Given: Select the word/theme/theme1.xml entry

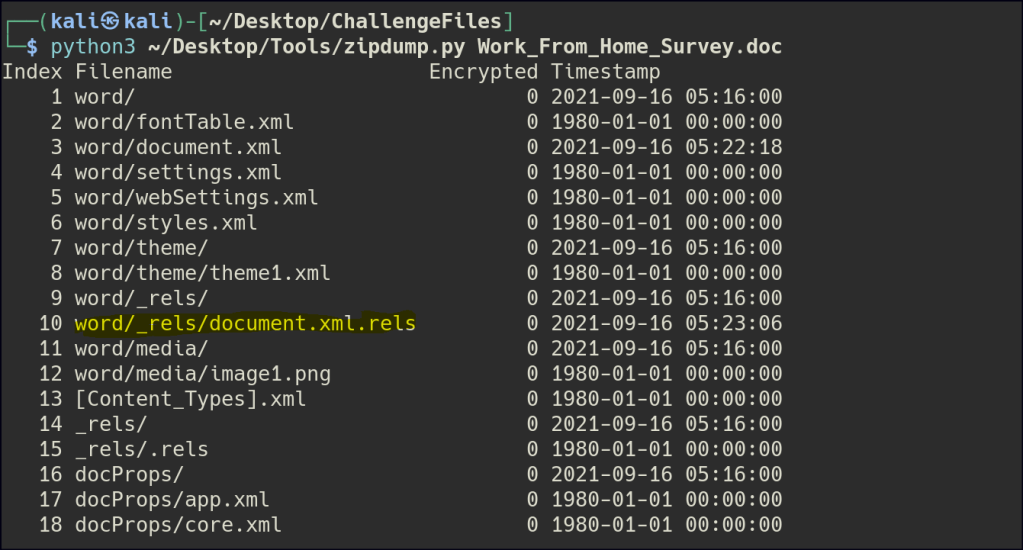Looking at the screenshot, I should point(203,273).
